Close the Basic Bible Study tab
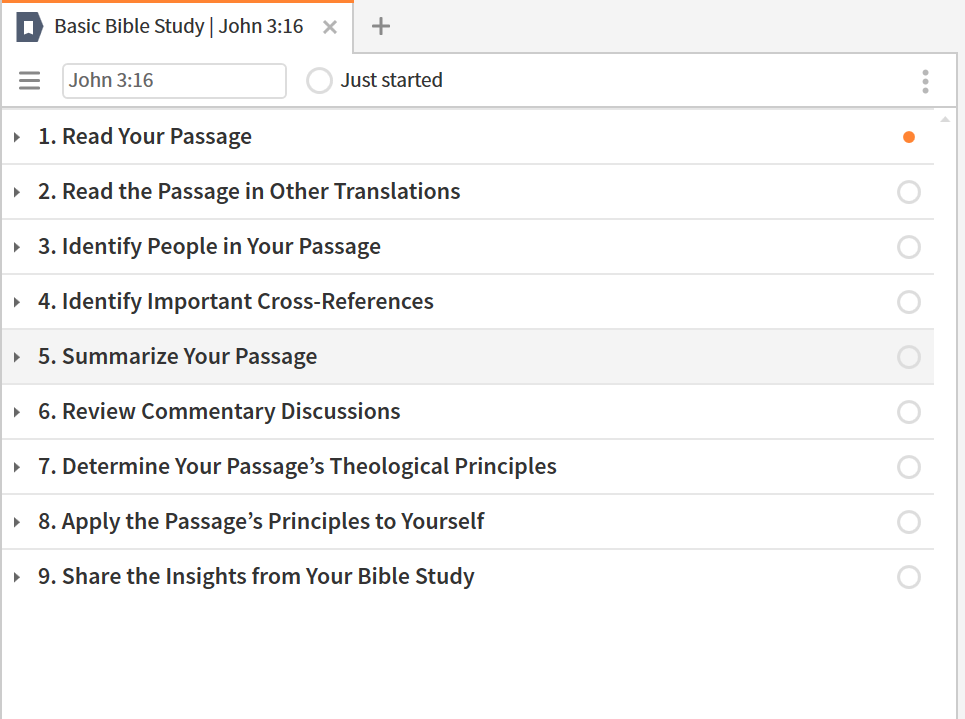This screenshot has width=965, height=719. coord(330,27)
